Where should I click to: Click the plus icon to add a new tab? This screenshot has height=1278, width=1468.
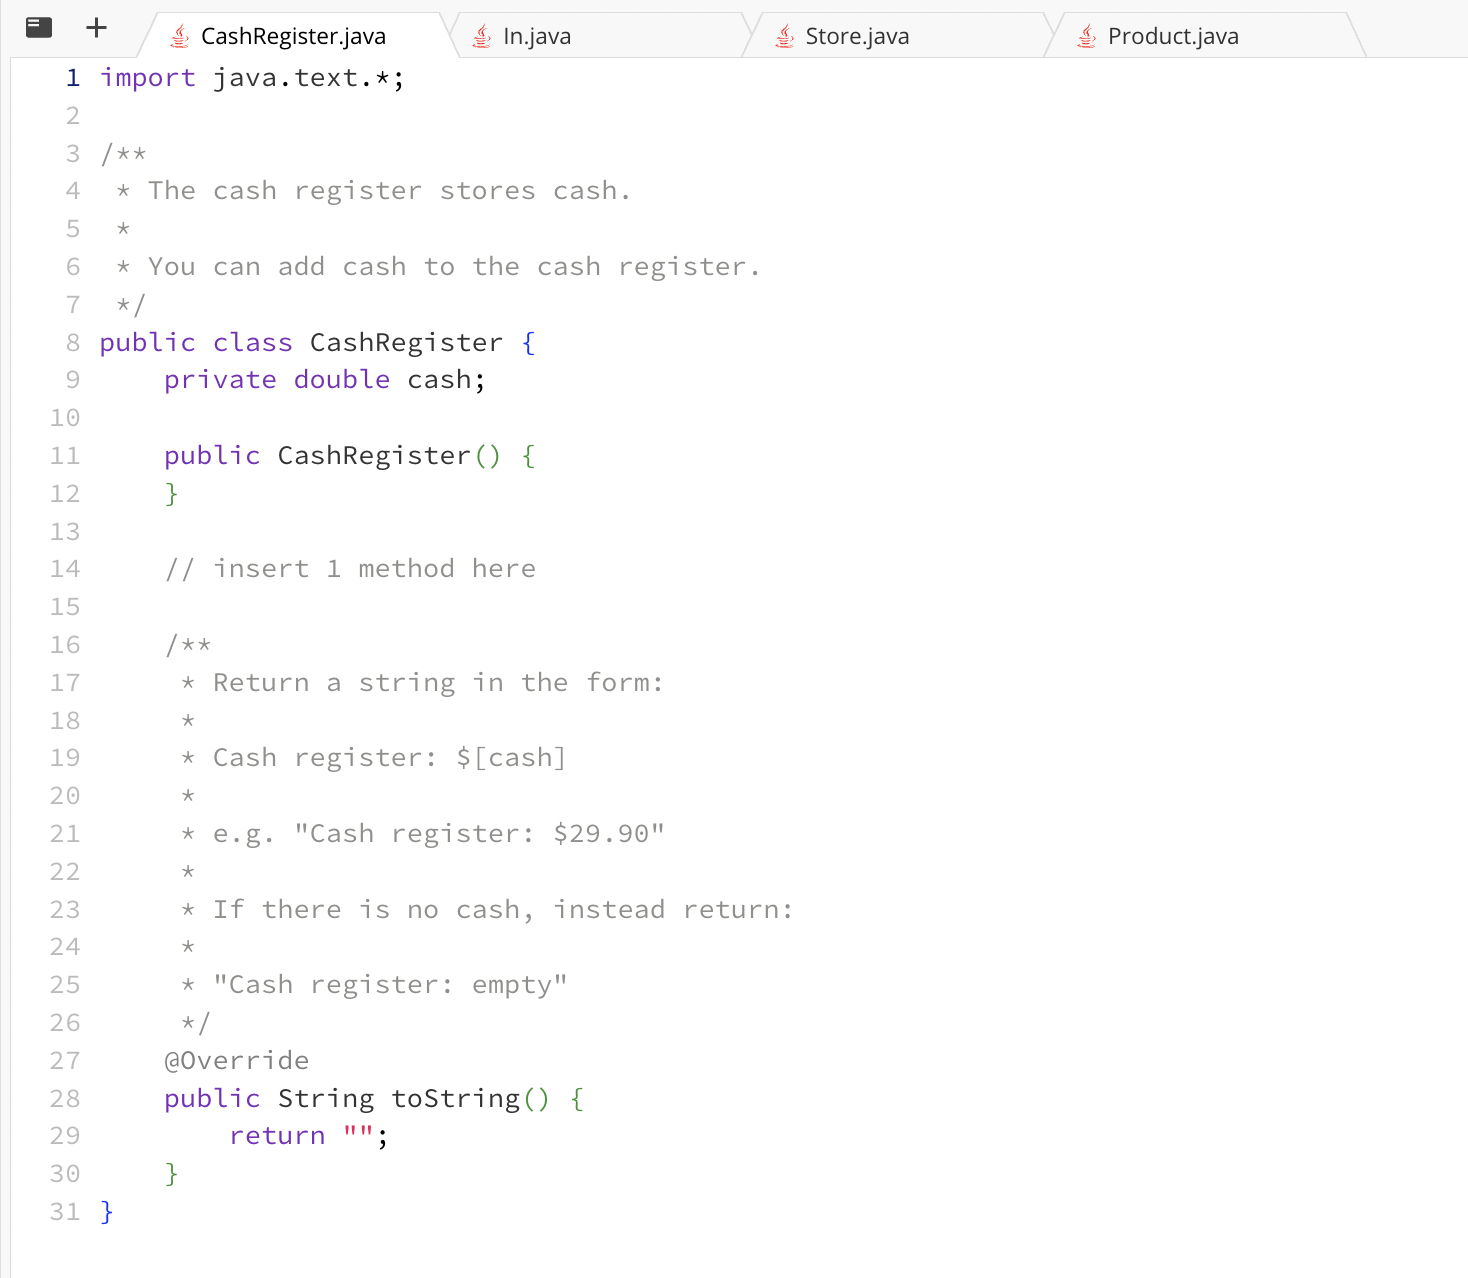point(97,27)
